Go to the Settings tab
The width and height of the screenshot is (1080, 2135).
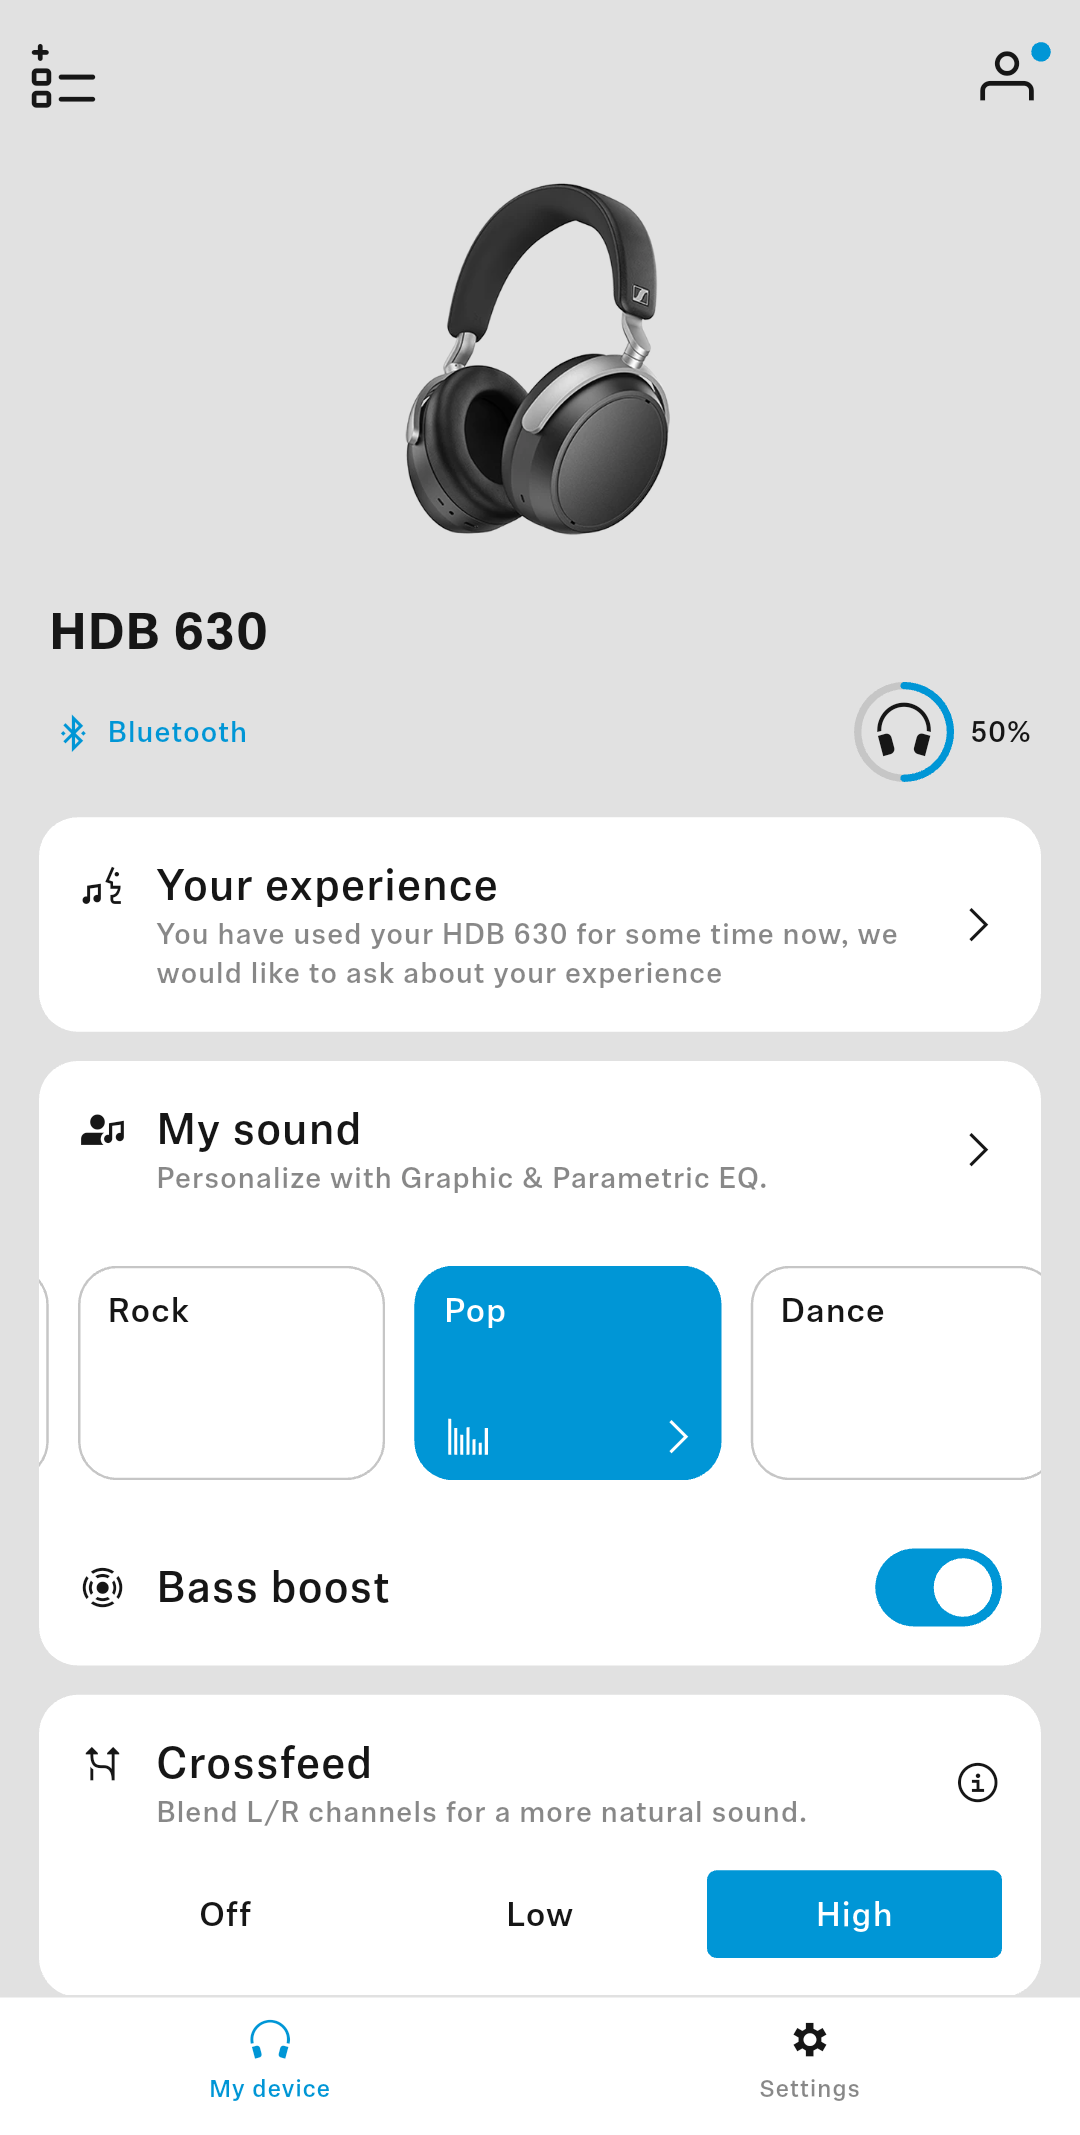coord(809,2060)
